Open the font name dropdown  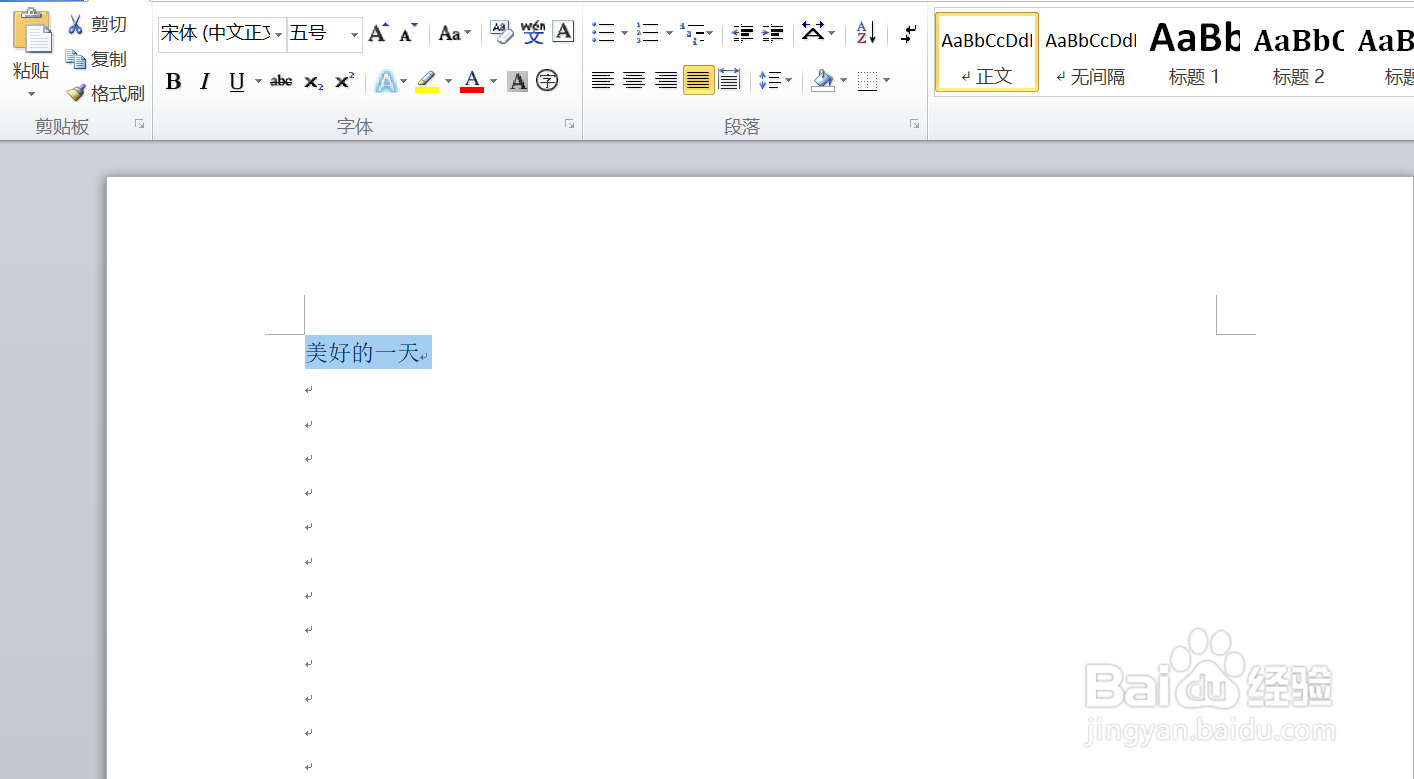278,33
